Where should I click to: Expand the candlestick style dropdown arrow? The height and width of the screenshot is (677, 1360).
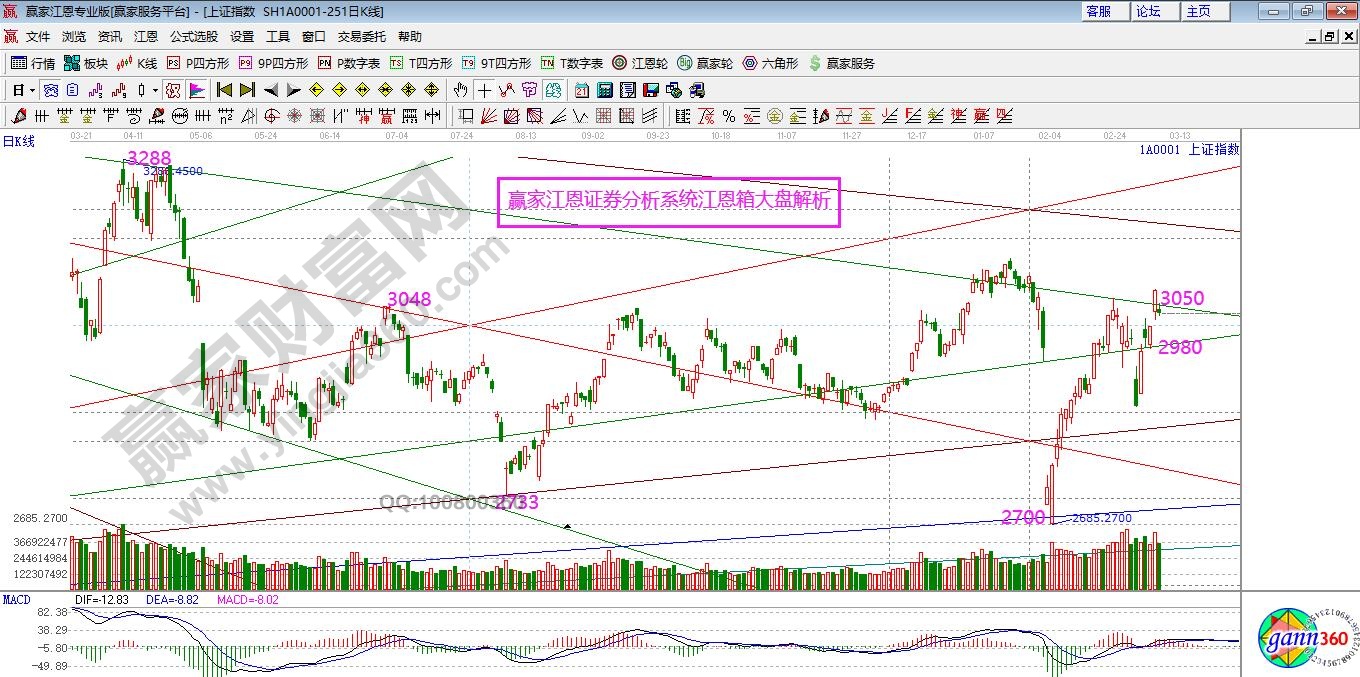(155, 90)
